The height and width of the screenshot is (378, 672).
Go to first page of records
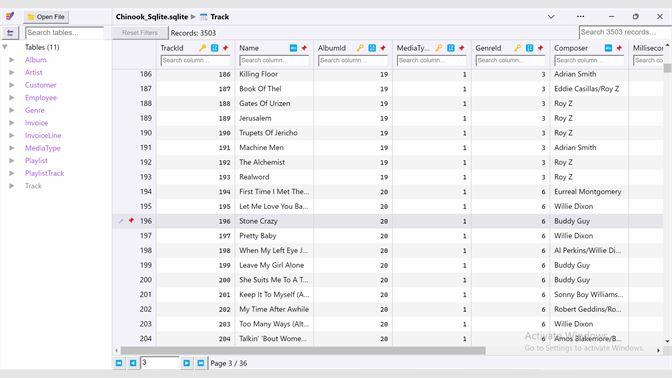click(119, 363)
